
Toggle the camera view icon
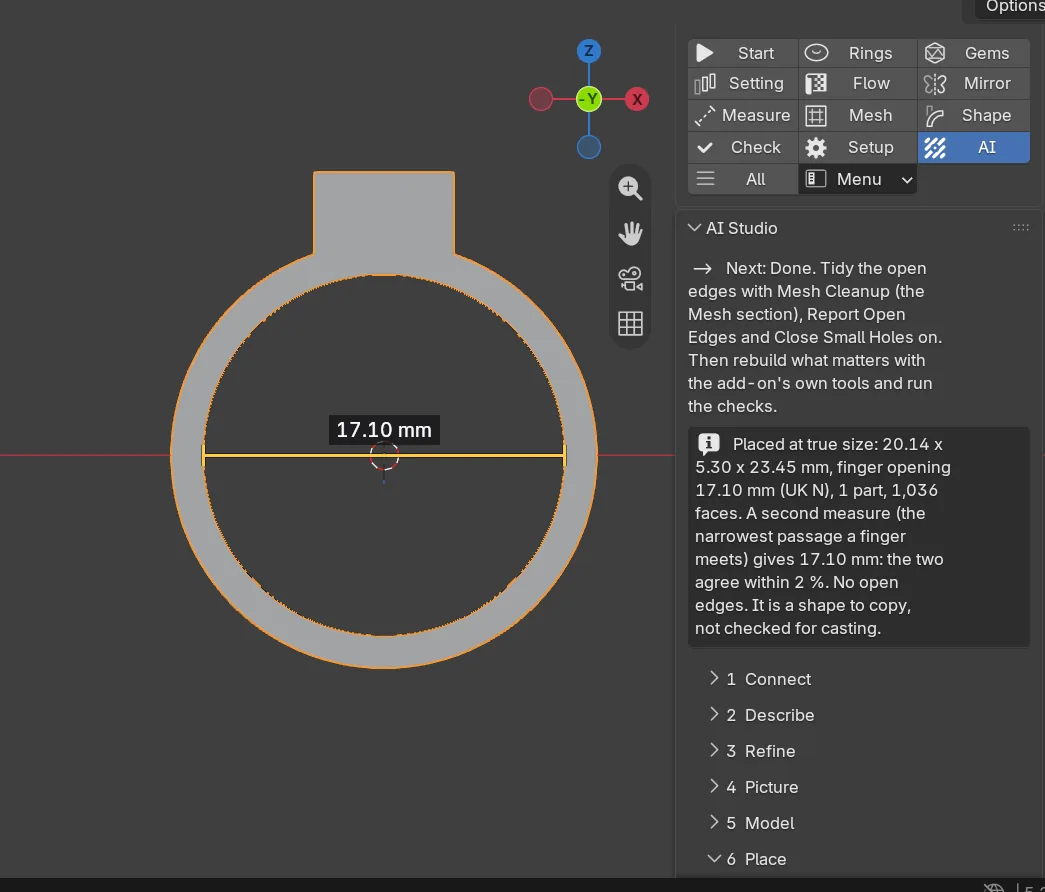pos(630,279)
